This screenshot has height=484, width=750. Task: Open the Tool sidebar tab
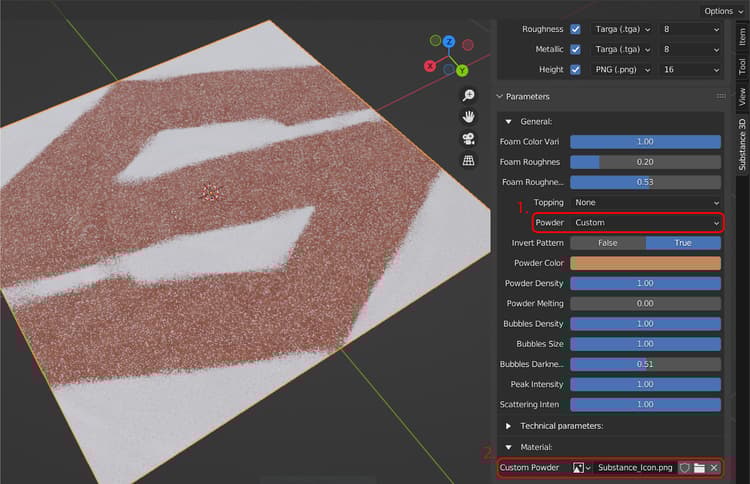point(742,66)
